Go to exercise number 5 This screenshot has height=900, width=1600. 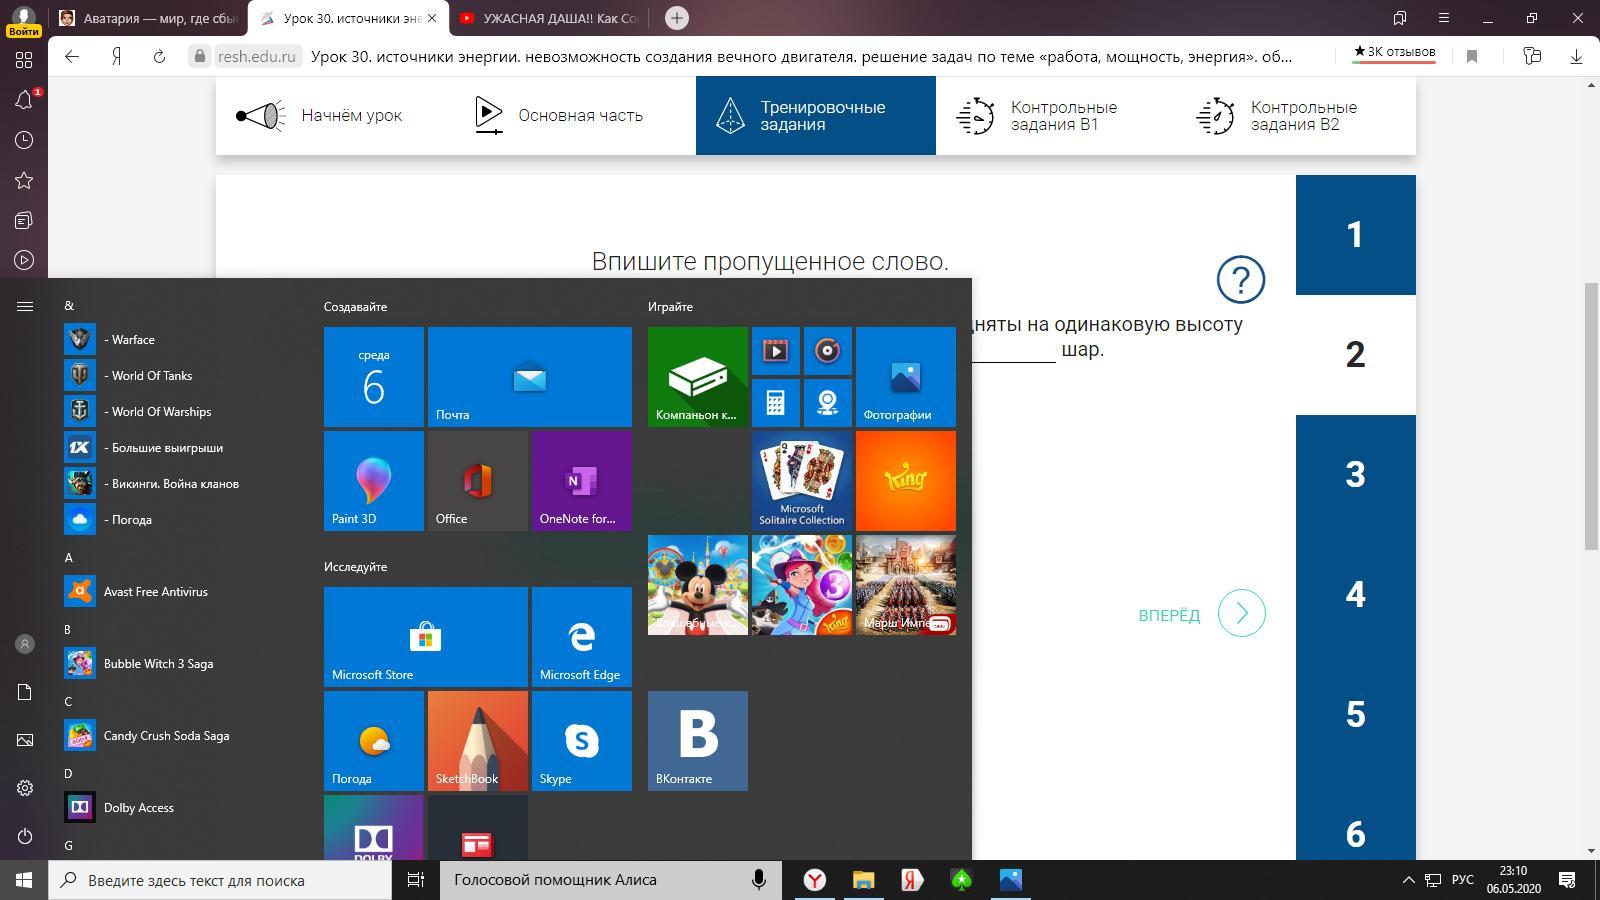(x=1356, y=715)
